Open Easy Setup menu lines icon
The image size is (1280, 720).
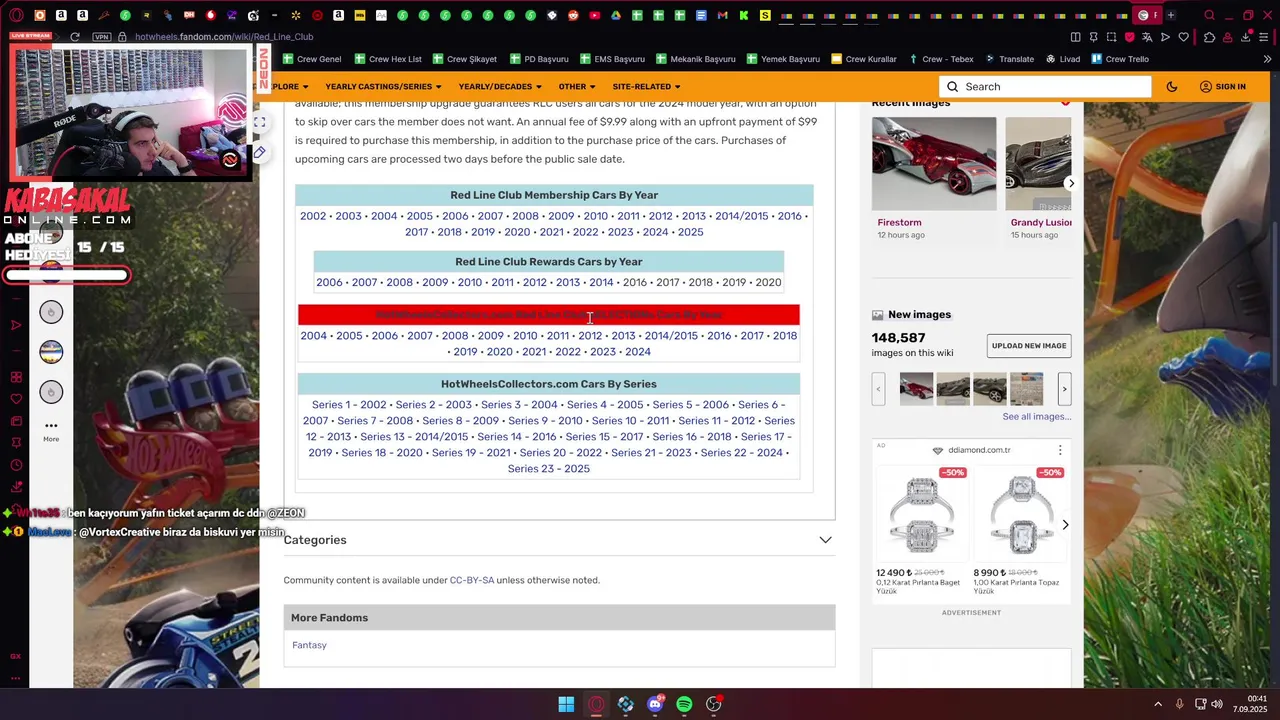[x=1264, y=37]
